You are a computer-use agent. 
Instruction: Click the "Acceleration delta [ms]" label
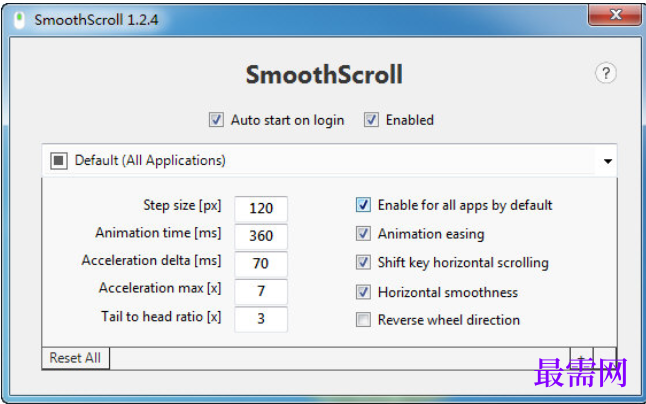151,261
